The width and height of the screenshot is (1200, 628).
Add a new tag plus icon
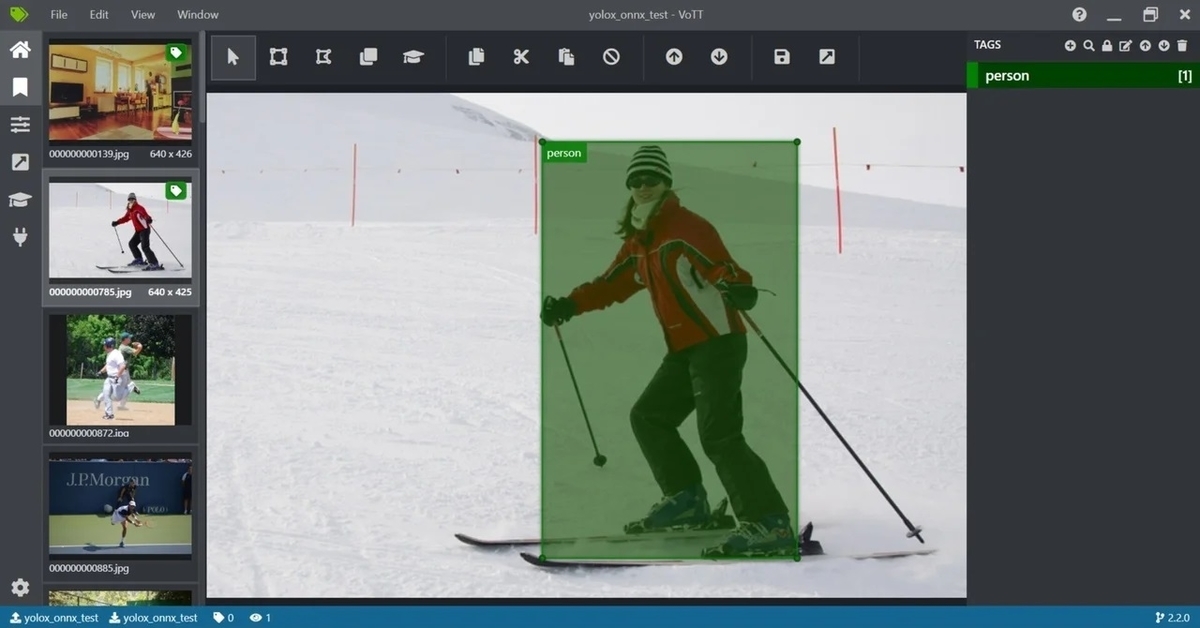(x=1070, y=46)
